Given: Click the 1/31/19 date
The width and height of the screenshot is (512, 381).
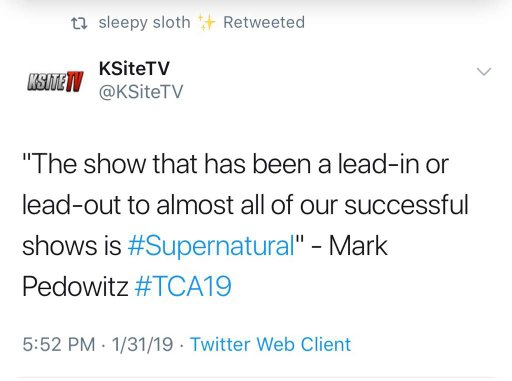Looking at the screenshot, I should (142, 344).
